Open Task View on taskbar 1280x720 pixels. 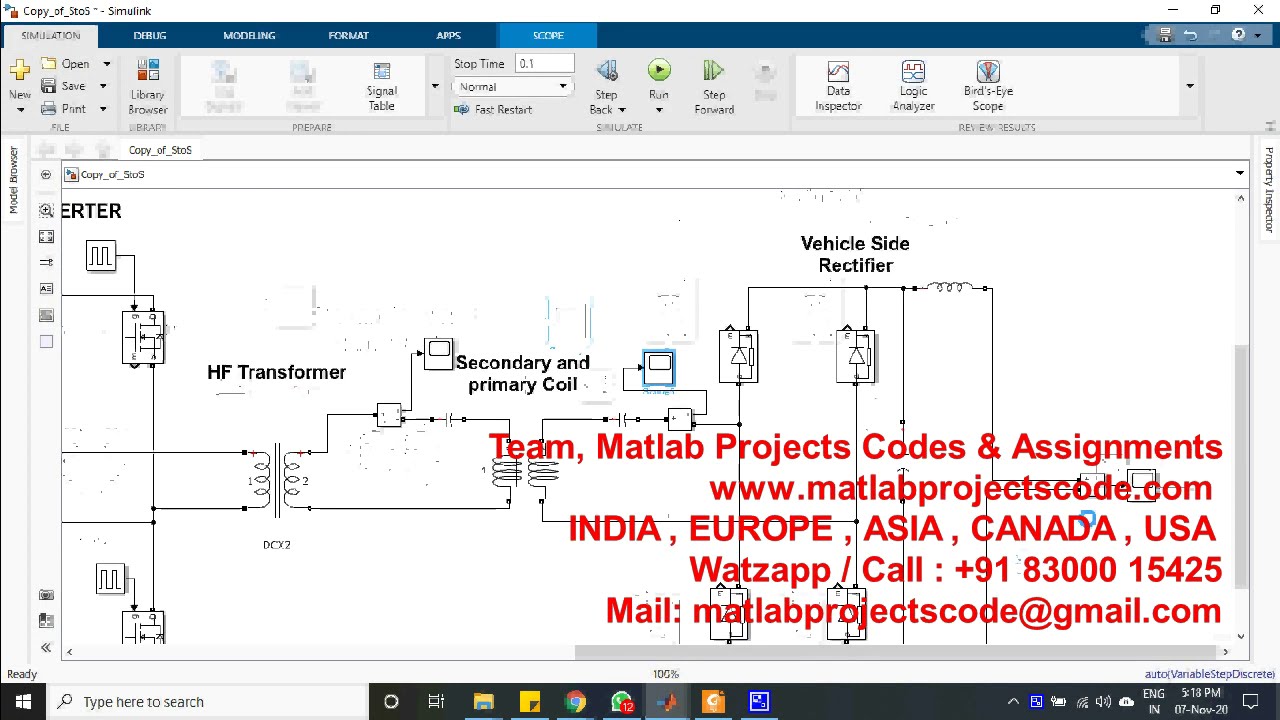point(436,702)
